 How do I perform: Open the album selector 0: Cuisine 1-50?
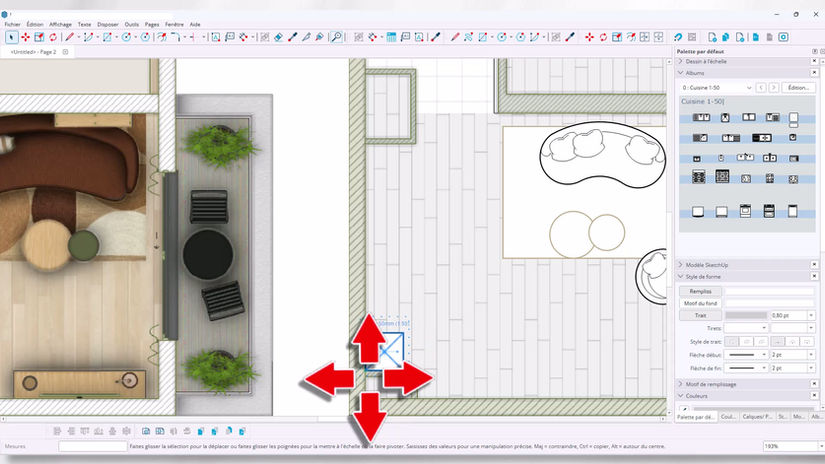716,87
